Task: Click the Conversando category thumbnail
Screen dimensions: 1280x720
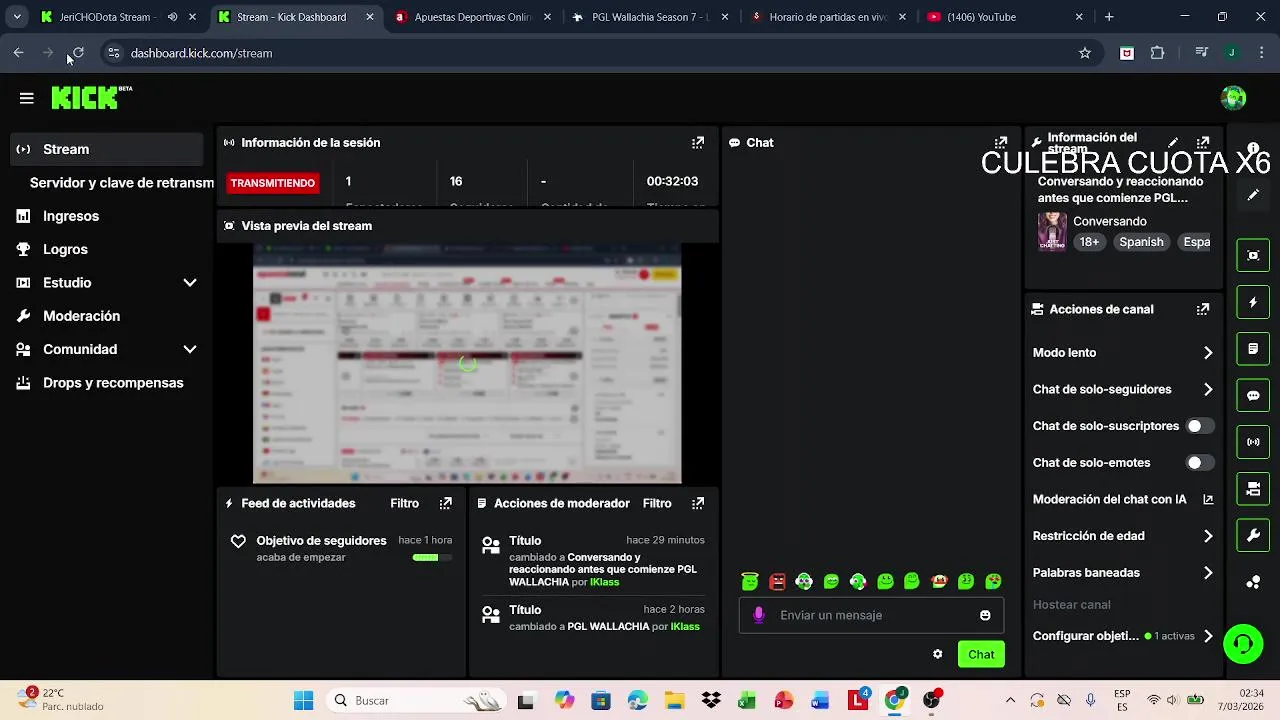Action: tap(1052, 232)
